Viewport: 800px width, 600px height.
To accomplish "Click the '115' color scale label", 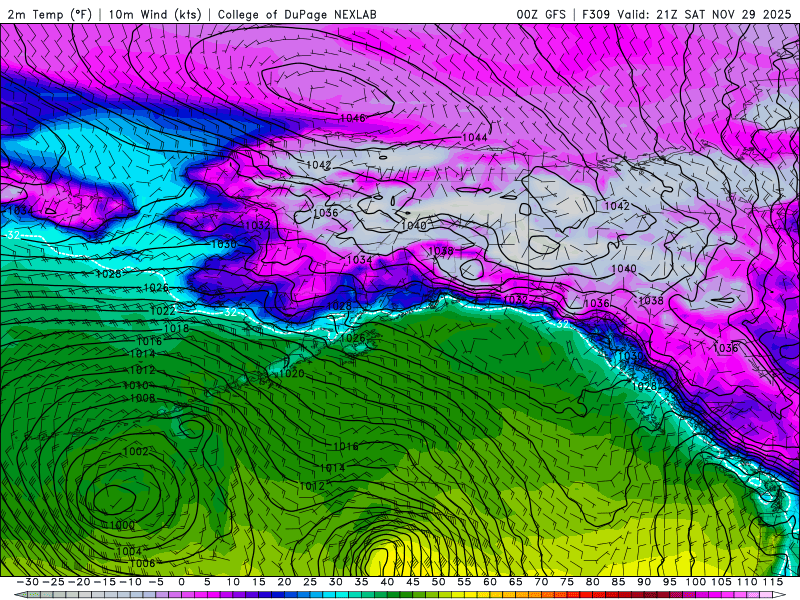I will pyautogui.click(x=772, y=582).
